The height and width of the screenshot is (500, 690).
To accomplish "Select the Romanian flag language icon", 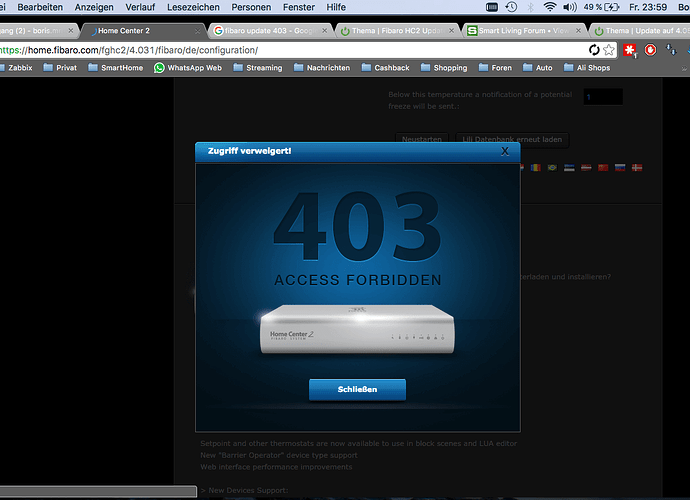I will 533,167.
